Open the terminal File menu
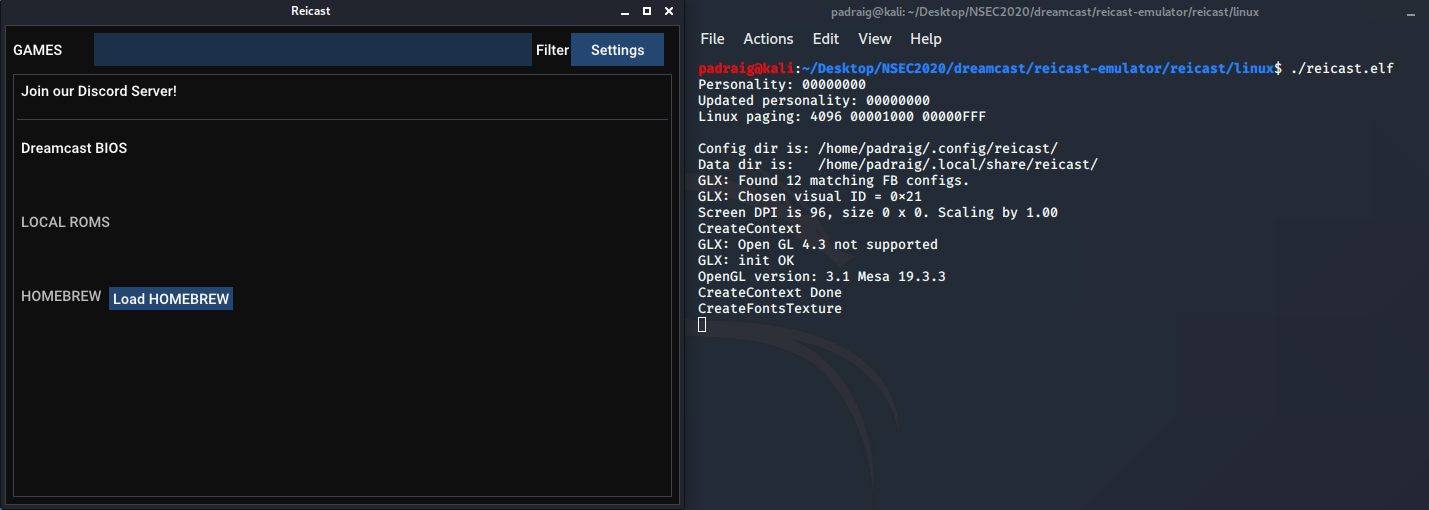 tap(712, 39)
